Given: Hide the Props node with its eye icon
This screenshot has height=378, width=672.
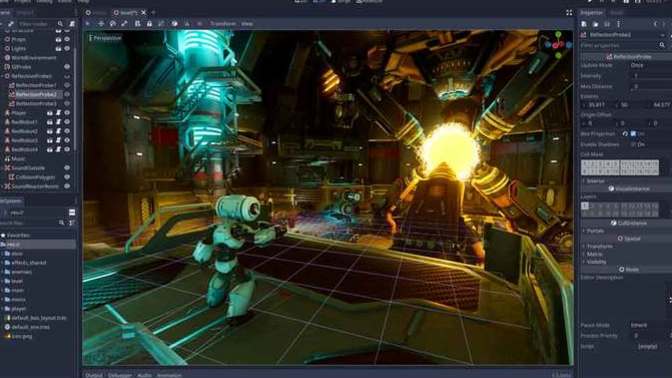Looking at the screenshot, I should tap(67, 39).
